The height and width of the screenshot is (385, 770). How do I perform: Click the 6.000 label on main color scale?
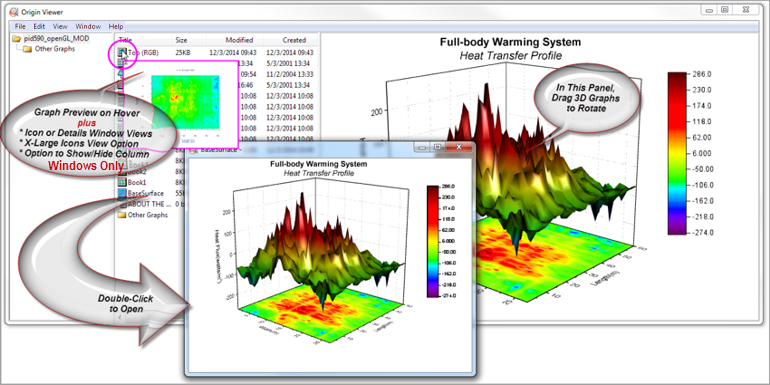(702, 153)
